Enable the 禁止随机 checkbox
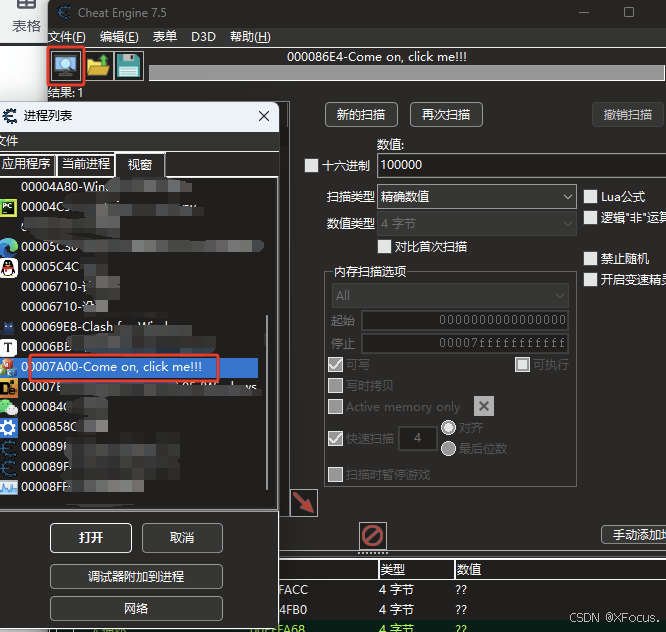The width and height of the screenshot is (666, 632). pyautogui.click(x=590, y=258)
